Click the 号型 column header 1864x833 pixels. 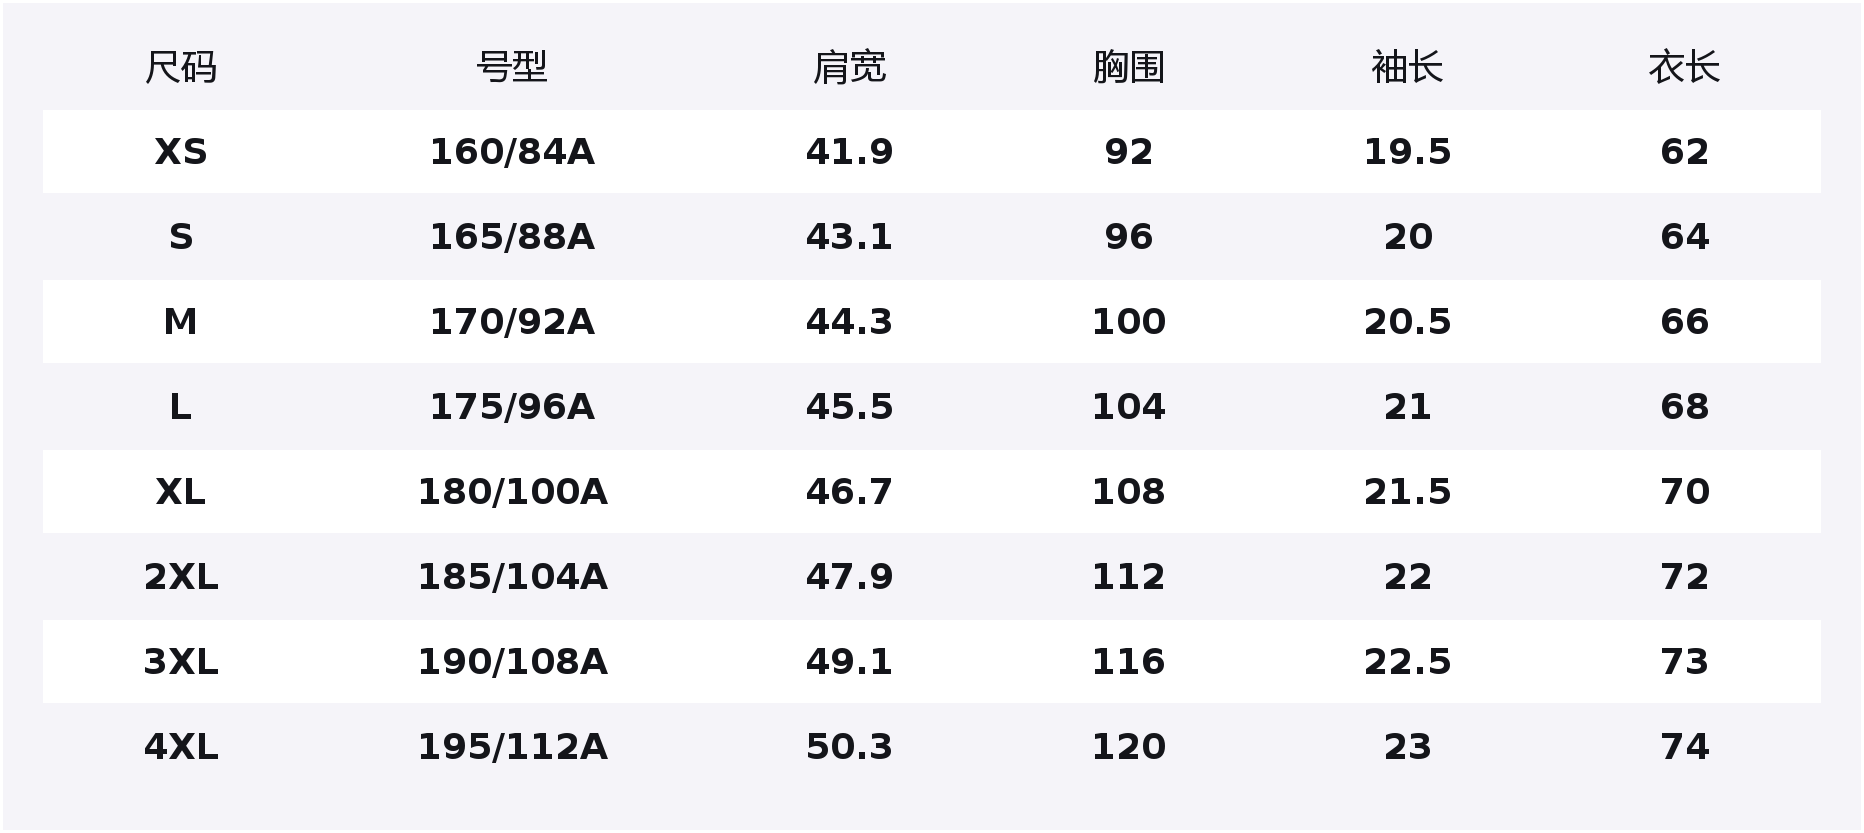coord(512,68)
